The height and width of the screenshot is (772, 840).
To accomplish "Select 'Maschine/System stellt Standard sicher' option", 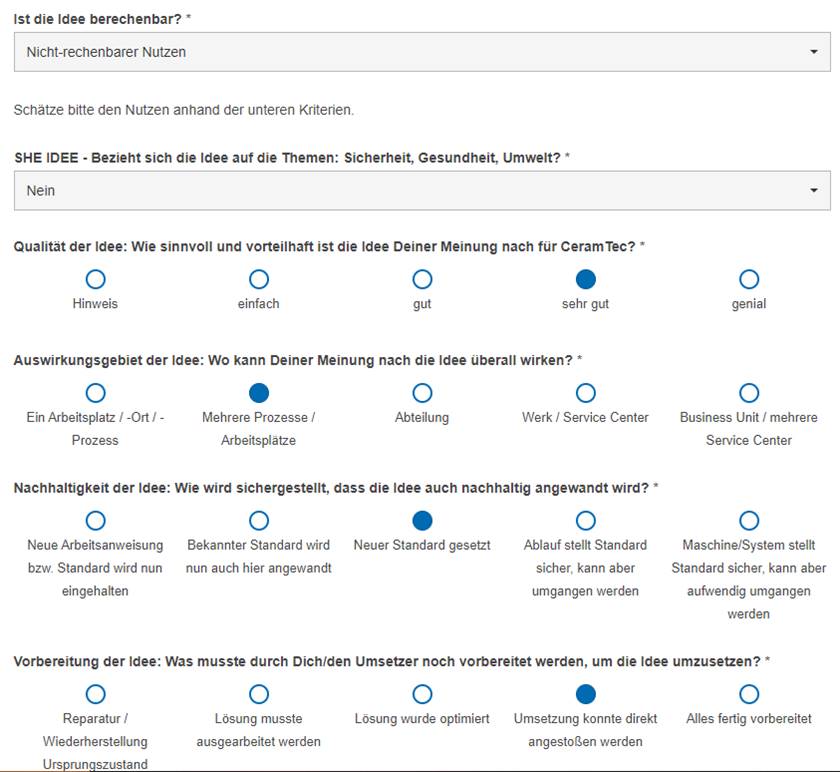I will [749, 520].
